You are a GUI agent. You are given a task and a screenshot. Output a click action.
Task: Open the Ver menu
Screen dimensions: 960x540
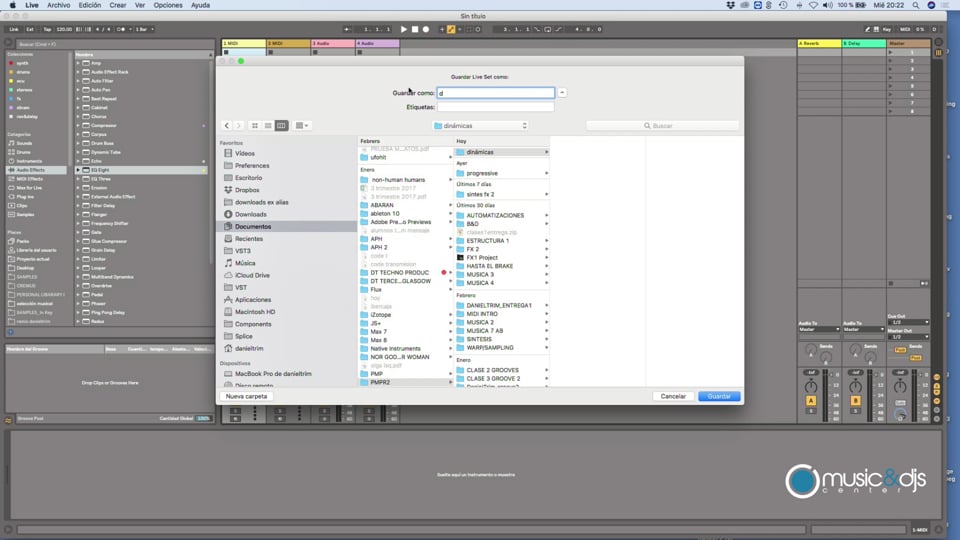click(140, 5)
